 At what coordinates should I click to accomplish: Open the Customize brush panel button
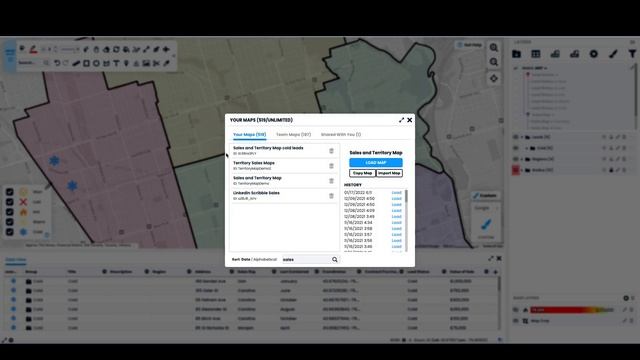click(x=485, y=196)
